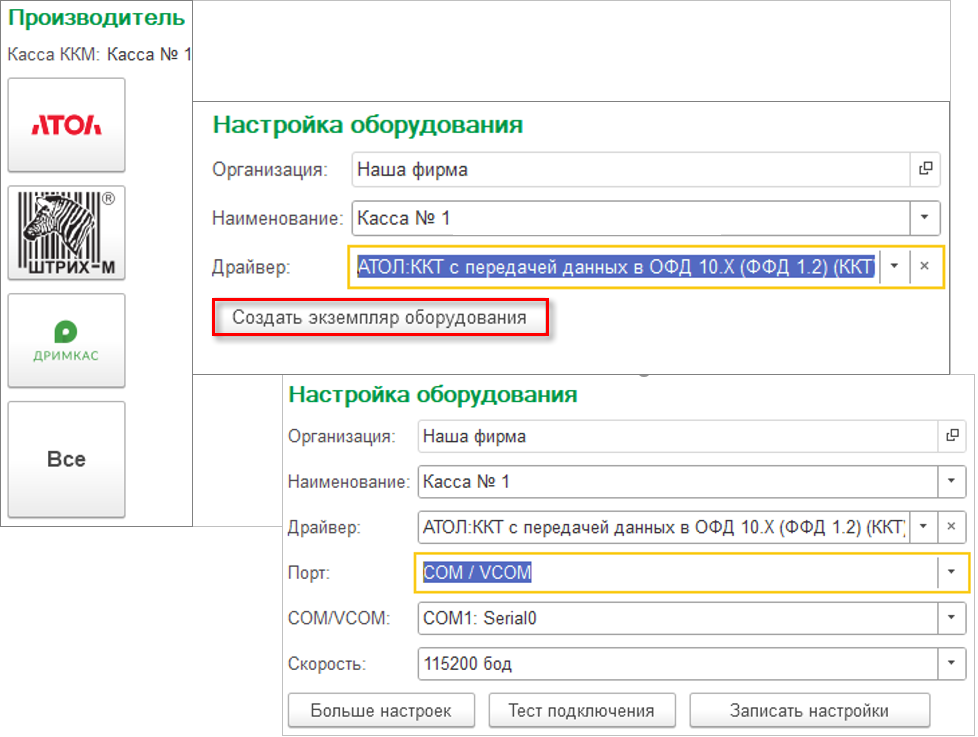Pick the Dreamkas manufacturer logo
The height and width of the screenshot is (737, 978).
click(66, 340)
